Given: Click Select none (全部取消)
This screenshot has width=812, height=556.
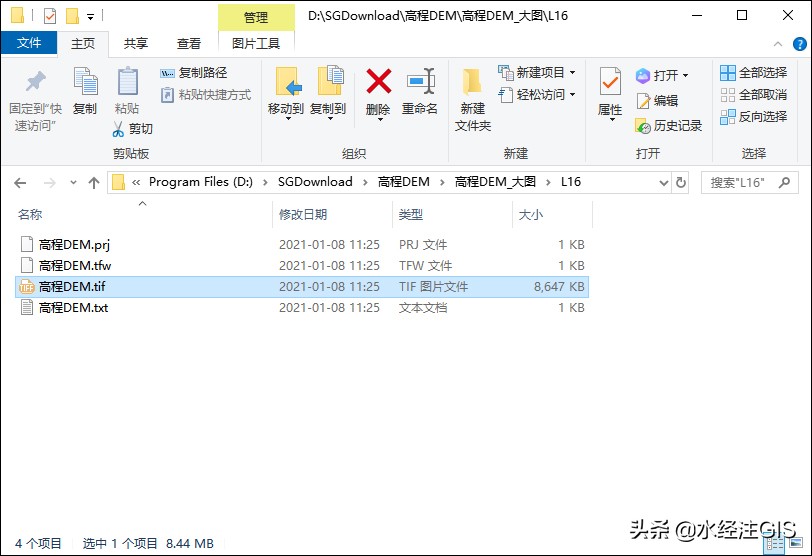Looking at the screenshot, I should pos(753,95).
